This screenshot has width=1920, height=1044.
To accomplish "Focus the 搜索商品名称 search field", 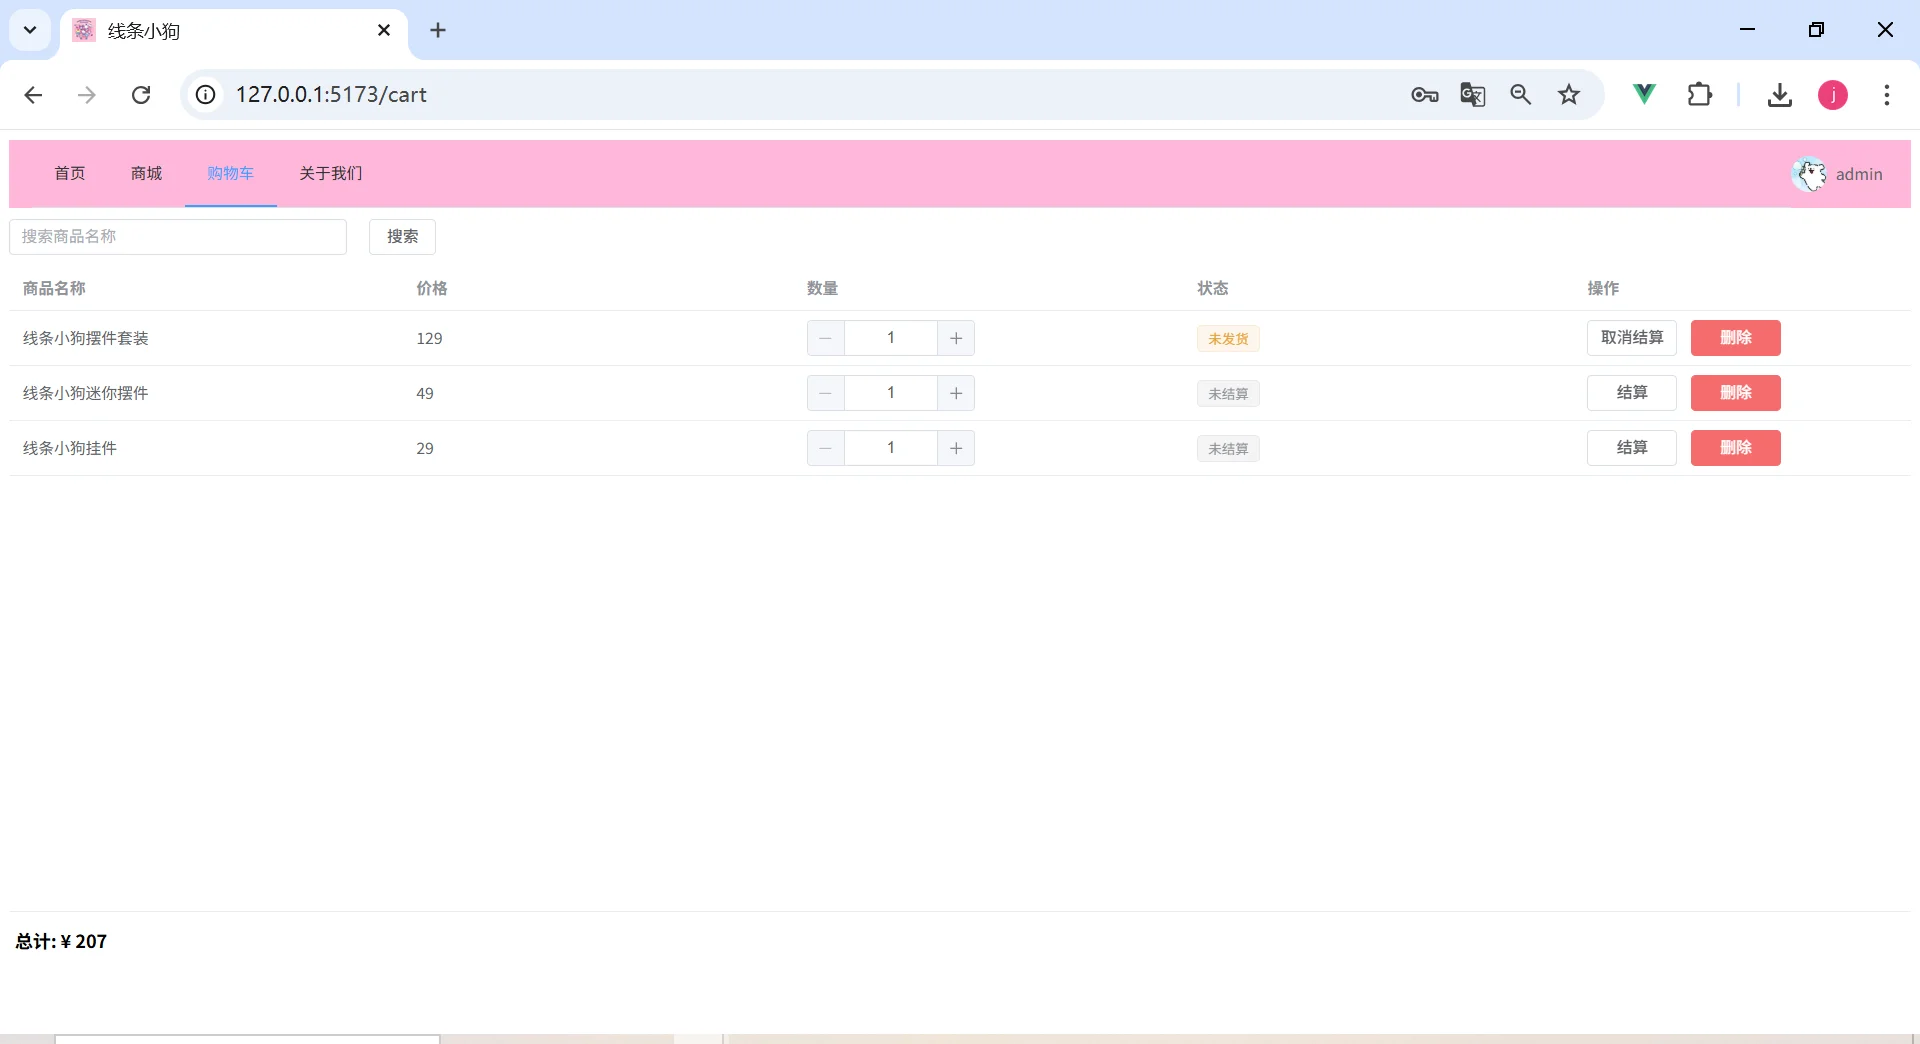I will 178,237.
